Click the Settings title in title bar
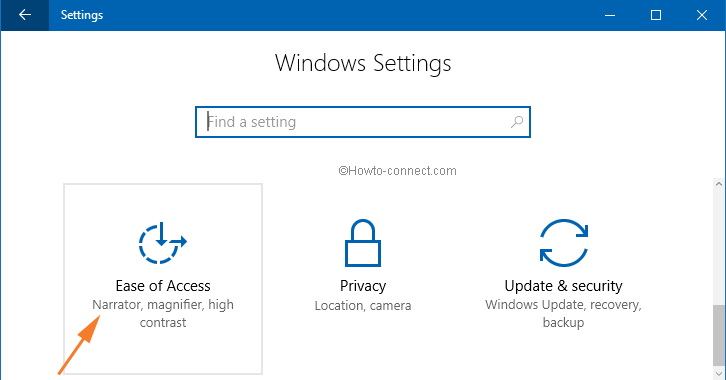Image resolution: width=726 pixels, height=380 pixels. [82, 15]
